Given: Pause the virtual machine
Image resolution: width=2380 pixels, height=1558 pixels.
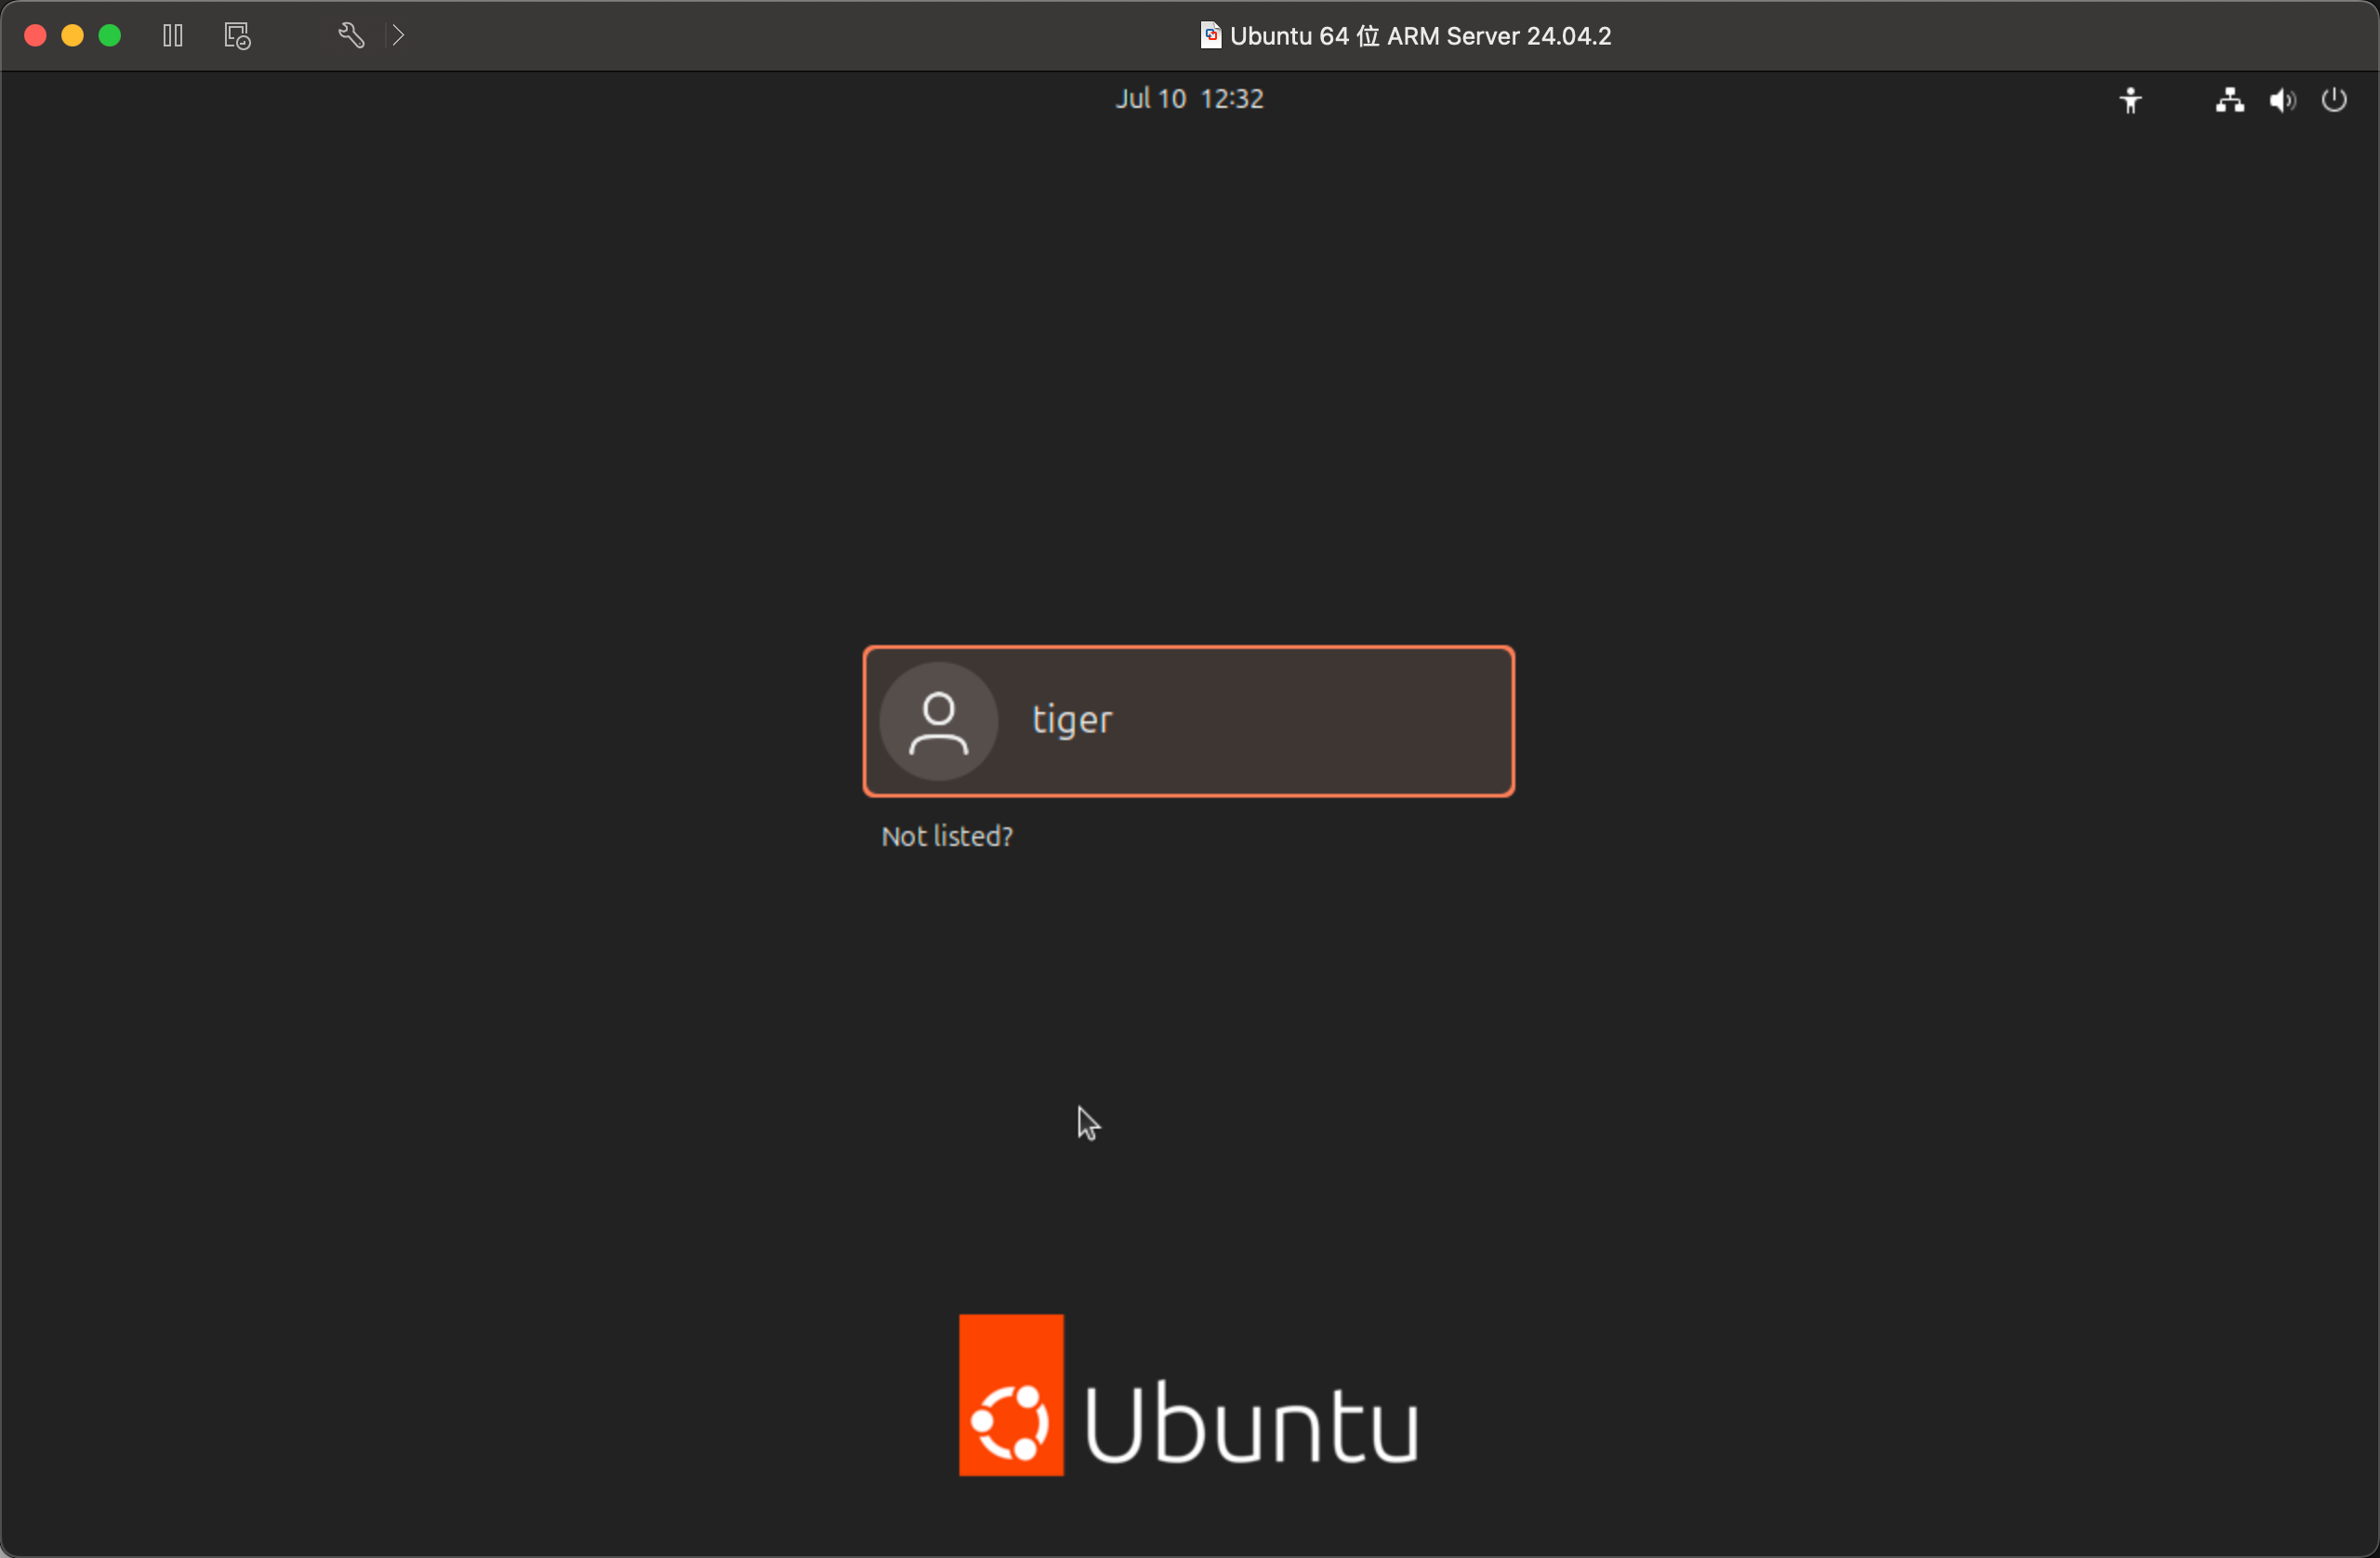Looking at the screenshot, I should coord(173,36).
